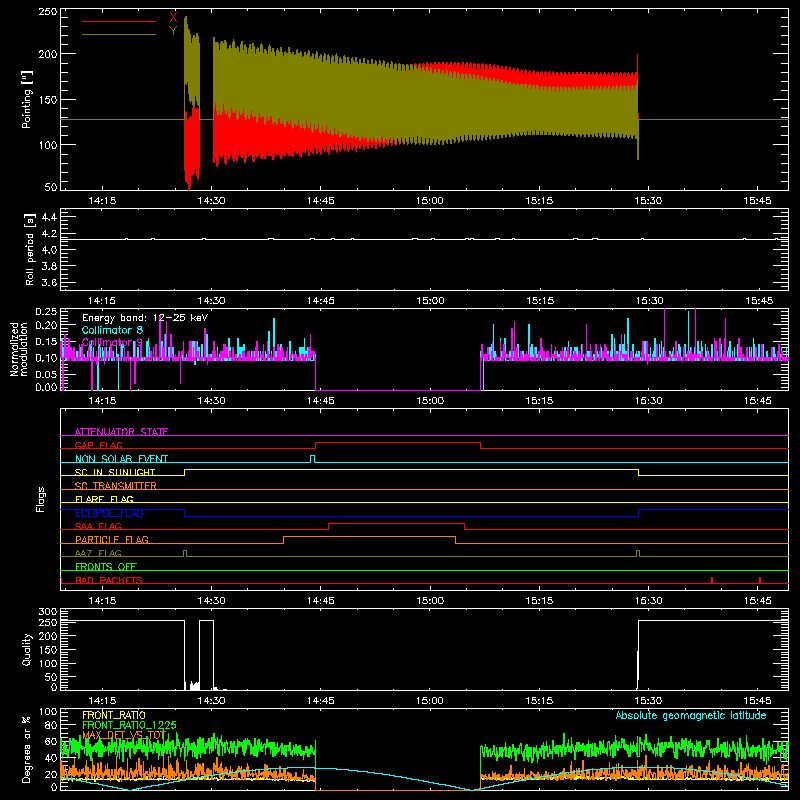Click the SC_IN_SUNLIGHT flag label
Screen dimensions: 800x800
[x=115, y=472]
